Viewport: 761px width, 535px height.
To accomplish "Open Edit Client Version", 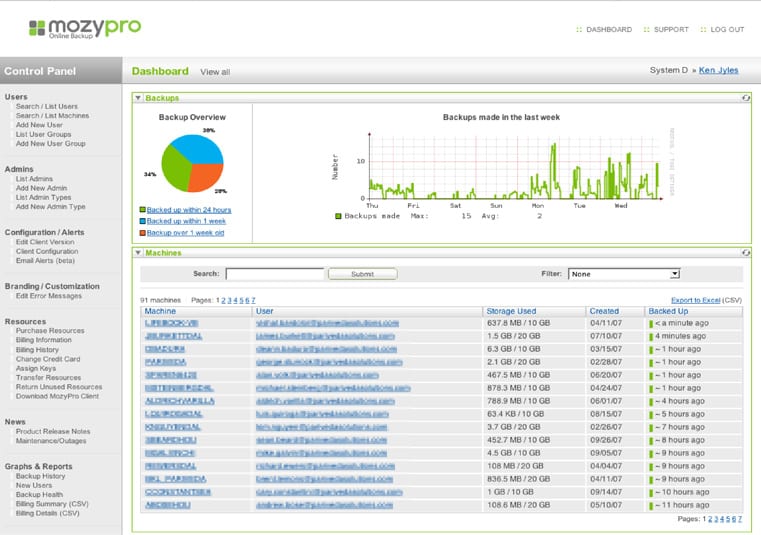I will coord(45,242).
